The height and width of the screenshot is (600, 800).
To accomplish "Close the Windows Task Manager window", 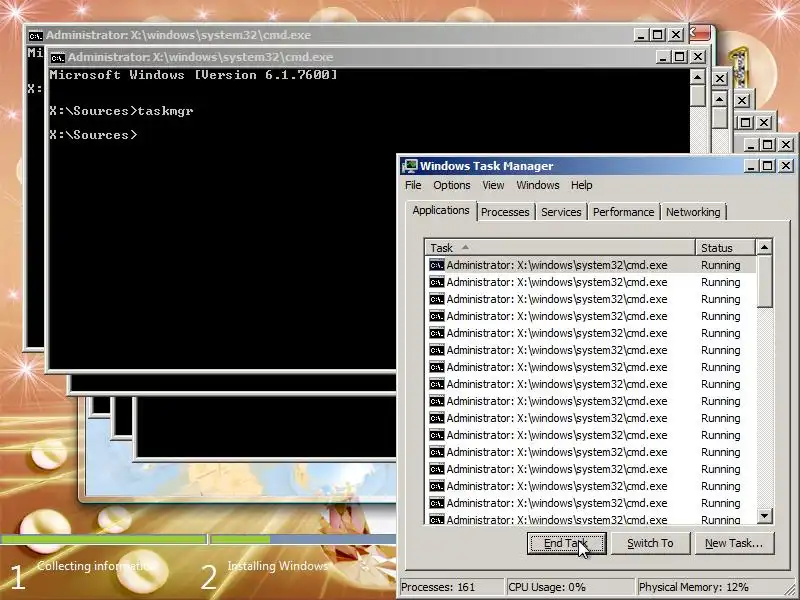I will pos(786,166).
